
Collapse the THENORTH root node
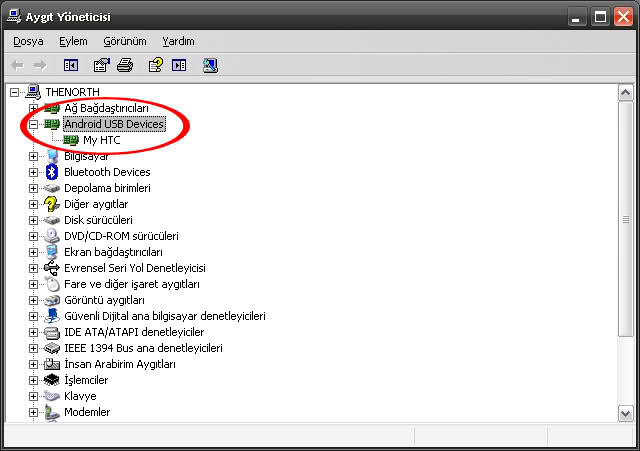tap(14, 92)
